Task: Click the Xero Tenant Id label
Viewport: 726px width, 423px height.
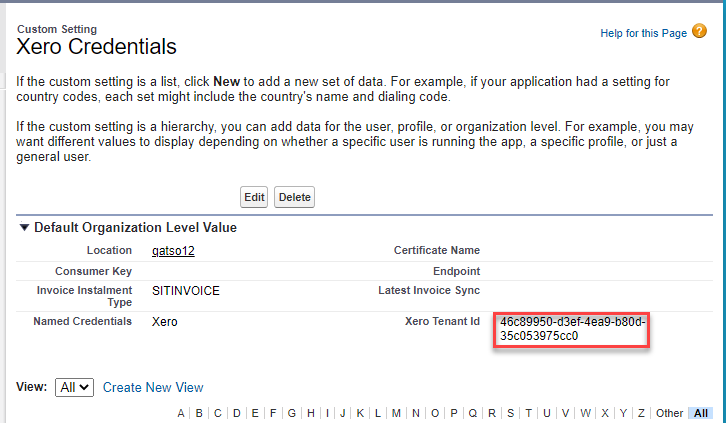Action: 442,321
